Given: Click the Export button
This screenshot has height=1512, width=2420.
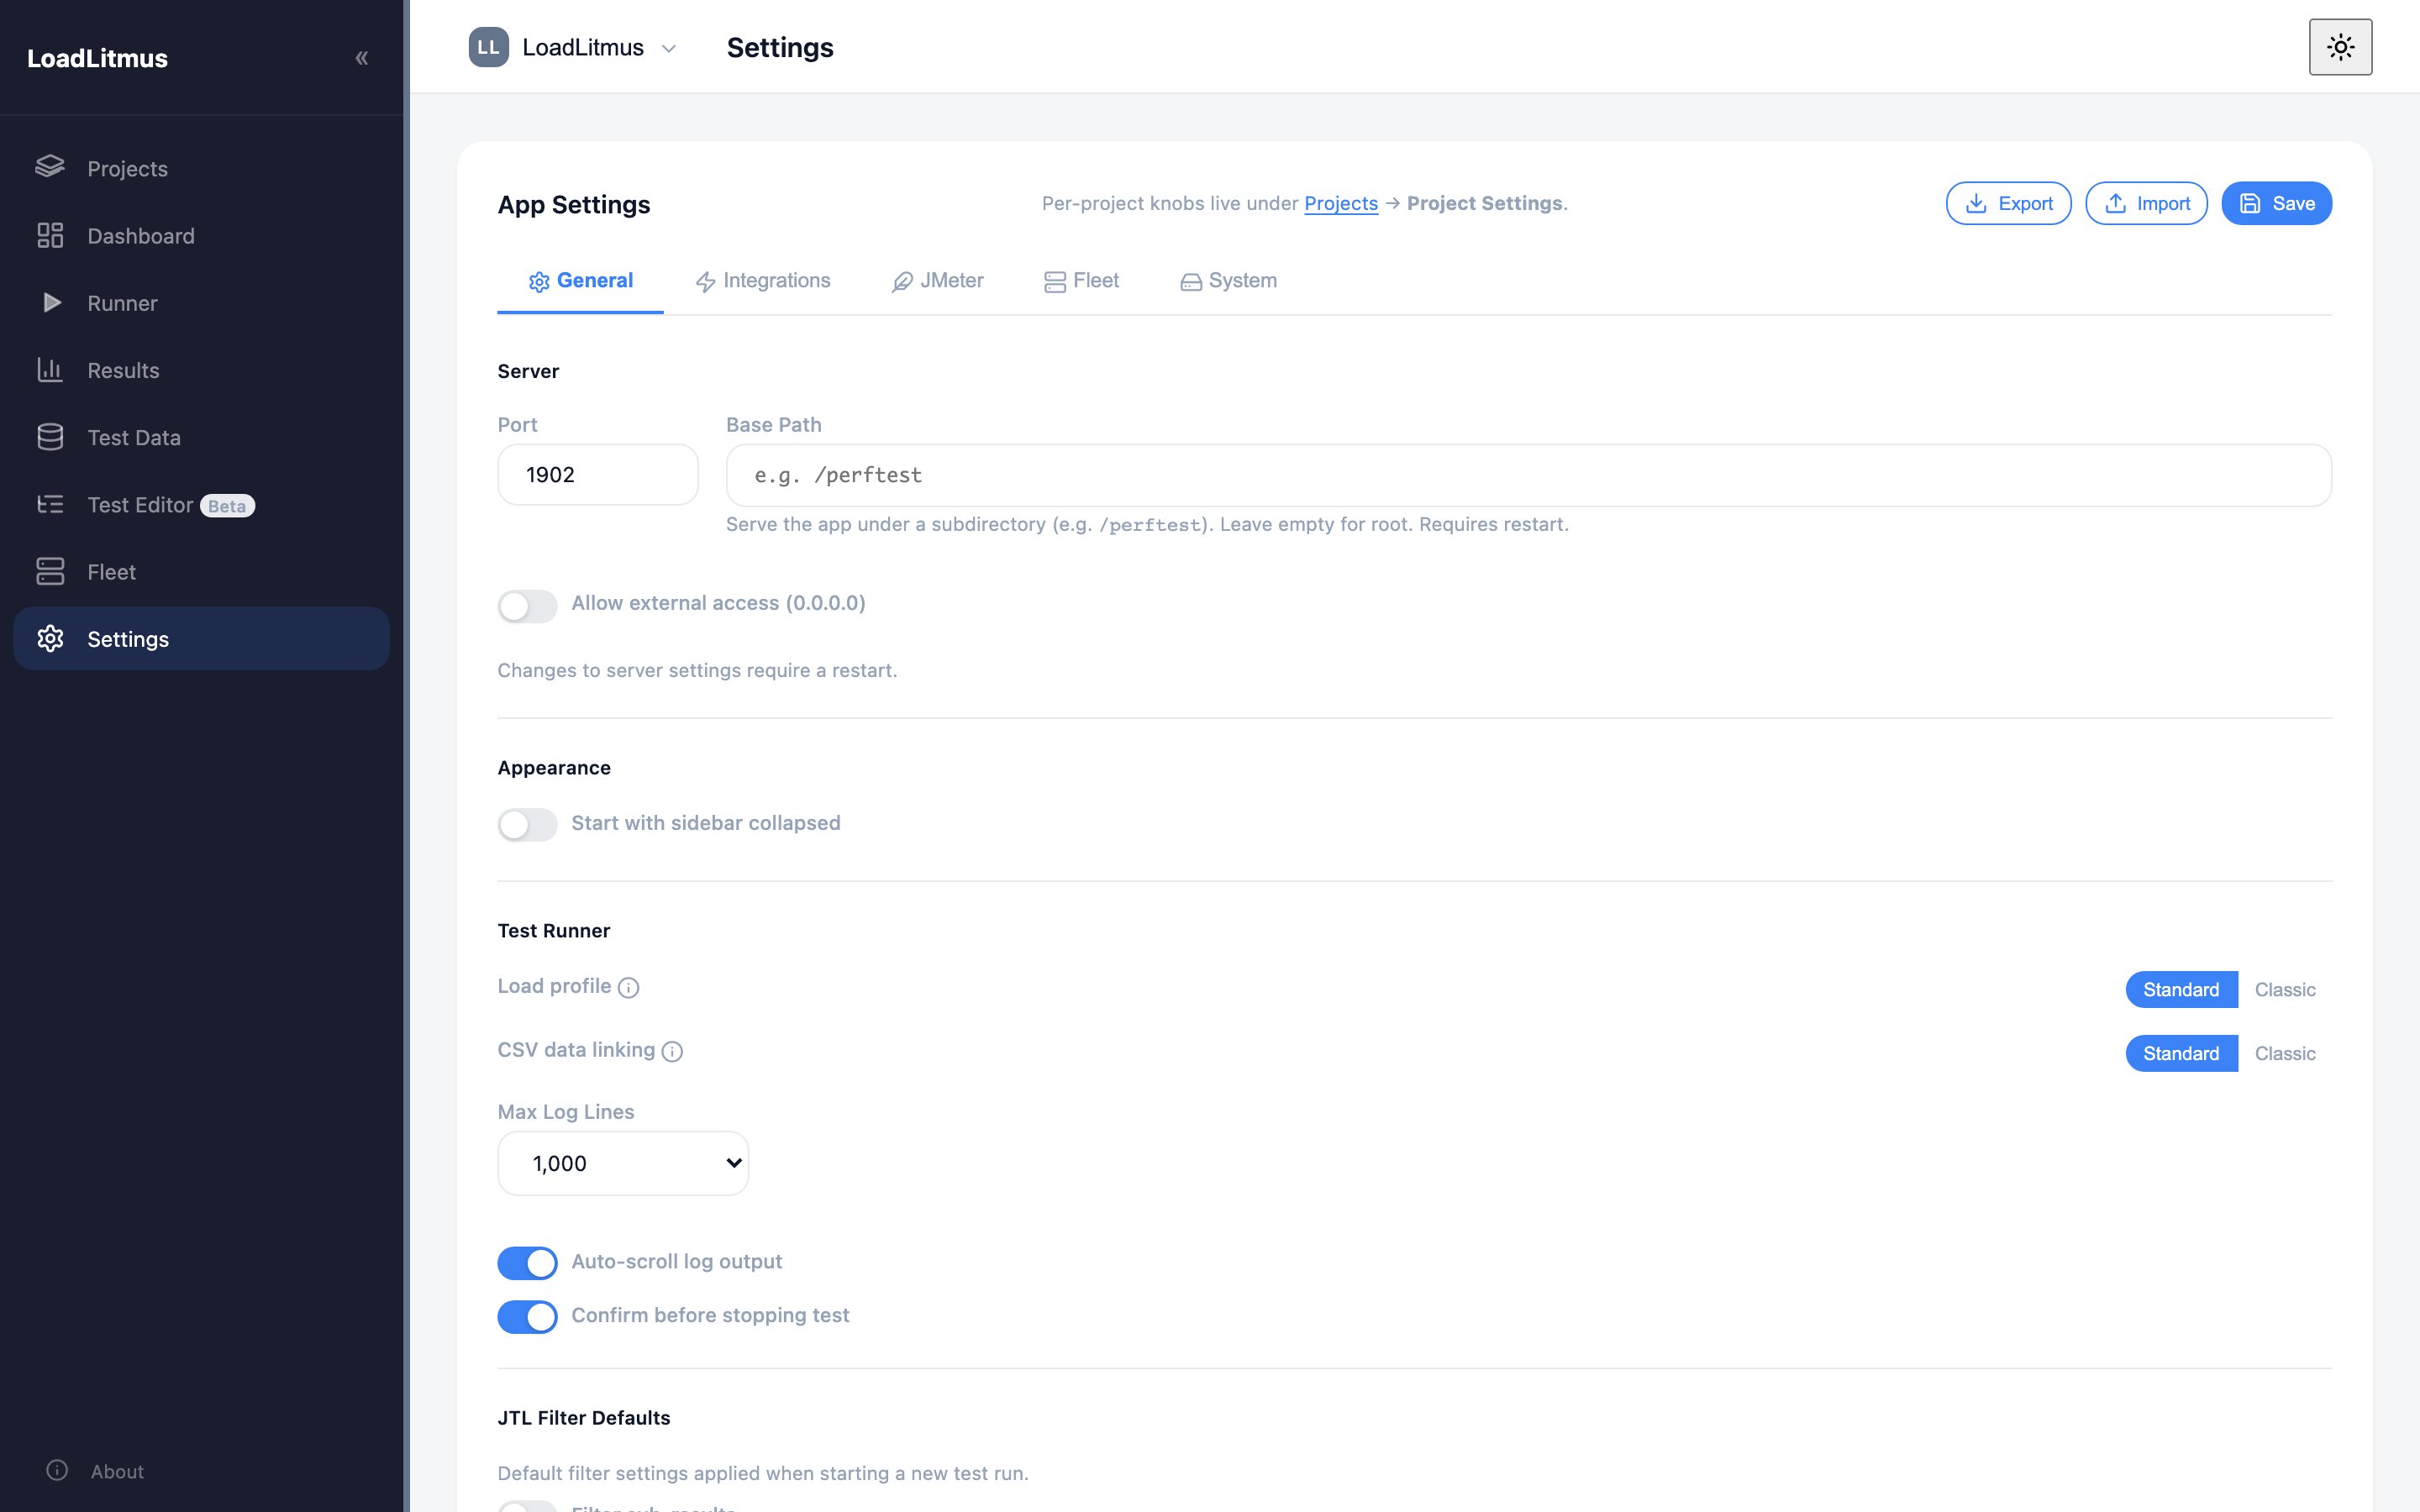Looking at the screenshot, I should [2008, 203].
